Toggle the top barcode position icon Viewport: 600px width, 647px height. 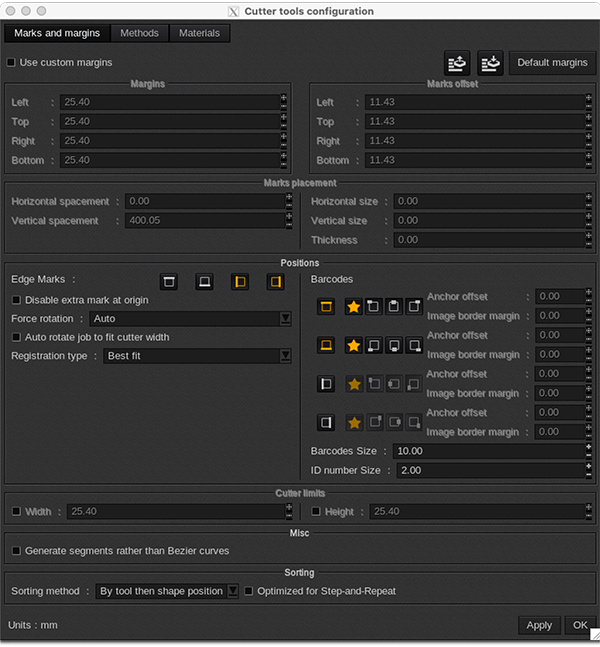point(326,307)
